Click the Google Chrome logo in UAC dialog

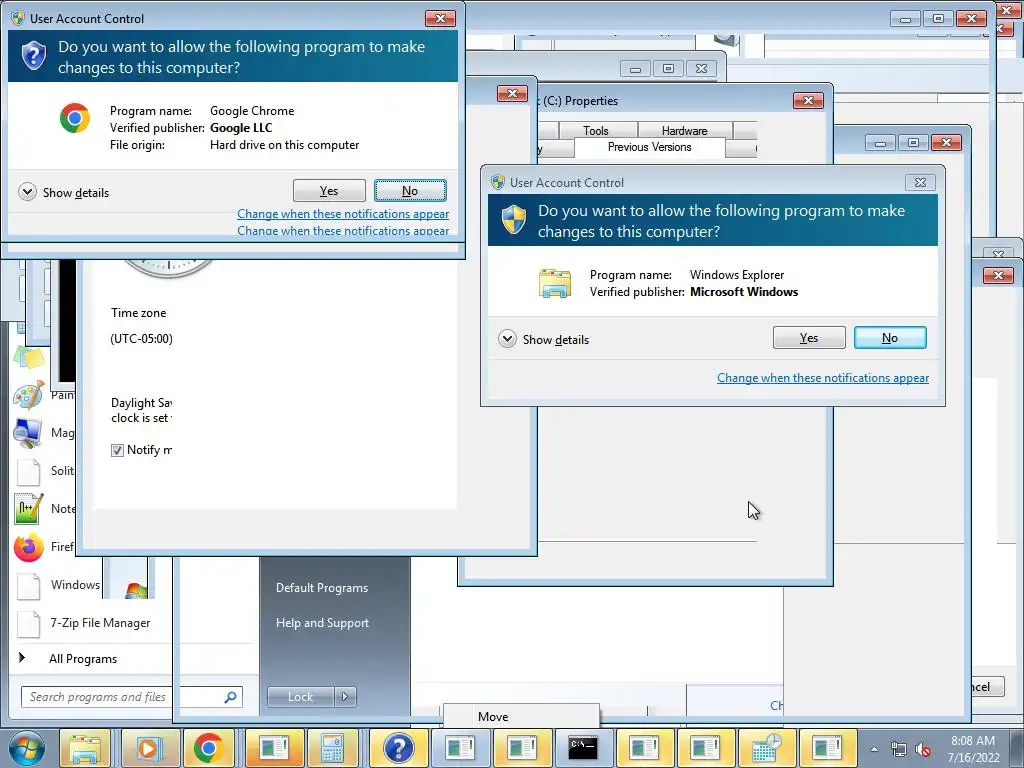tap(75, 118)
